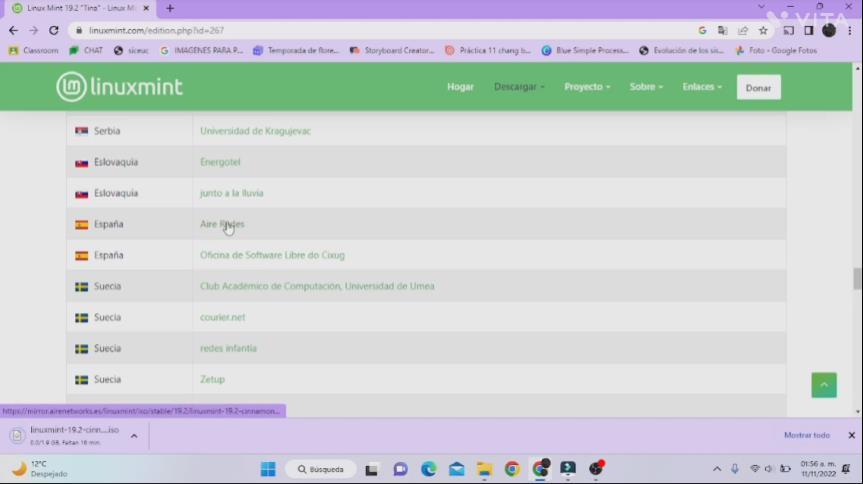Click the linuxmint logo
Image resolution: width=863 pixels, height=484 pixels.
(x=119, y=87)
